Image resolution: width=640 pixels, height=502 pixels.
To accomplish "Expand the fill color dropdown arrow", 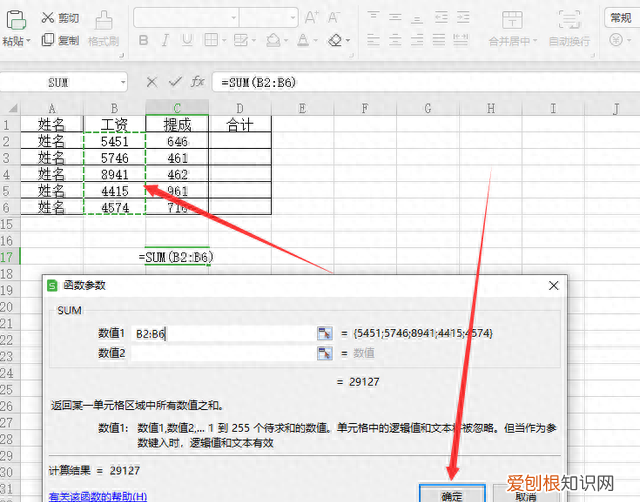I will coord(286,40).
